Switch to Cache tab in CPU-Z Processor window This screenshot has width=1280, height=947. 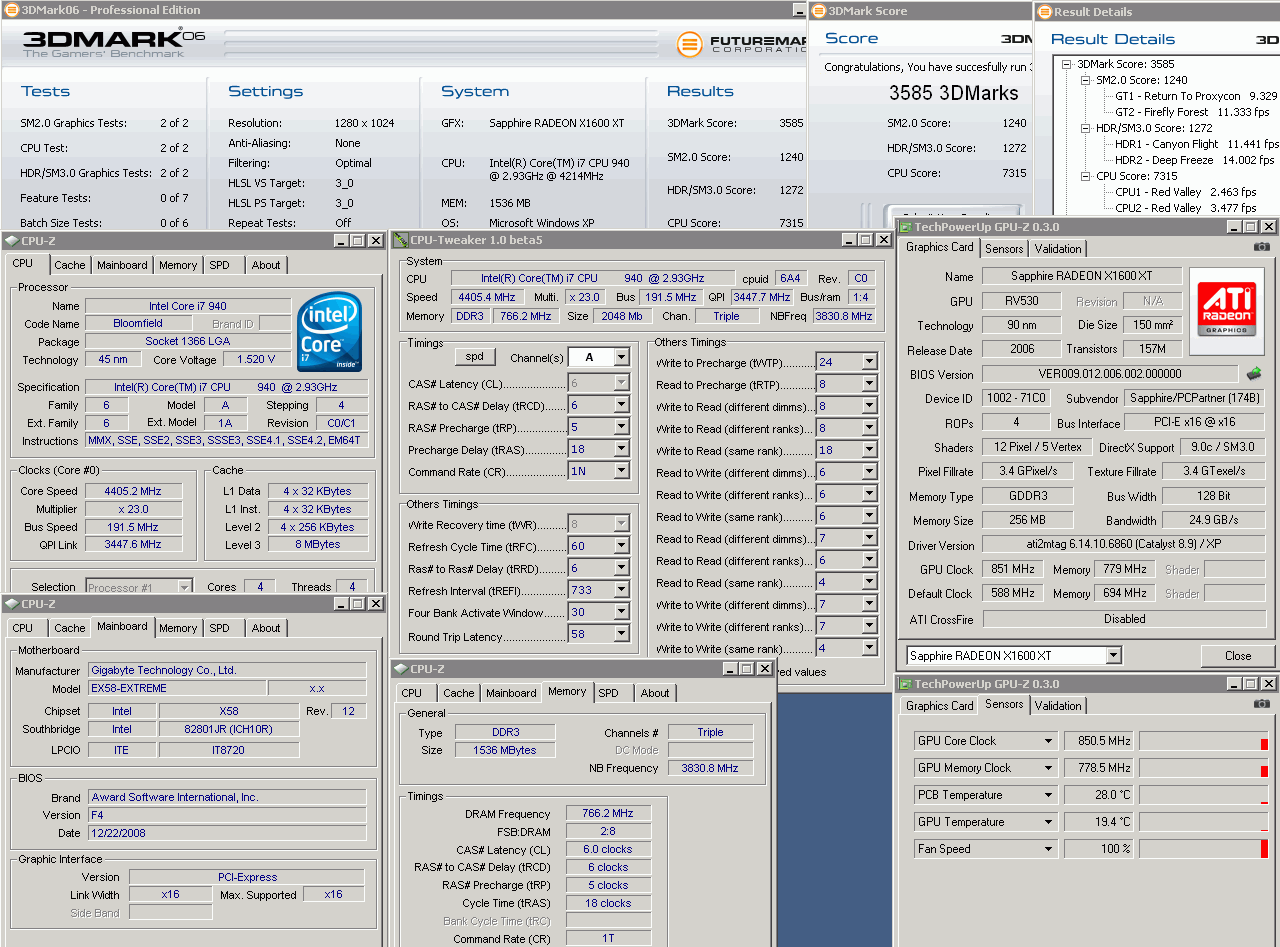pos(70,265)
